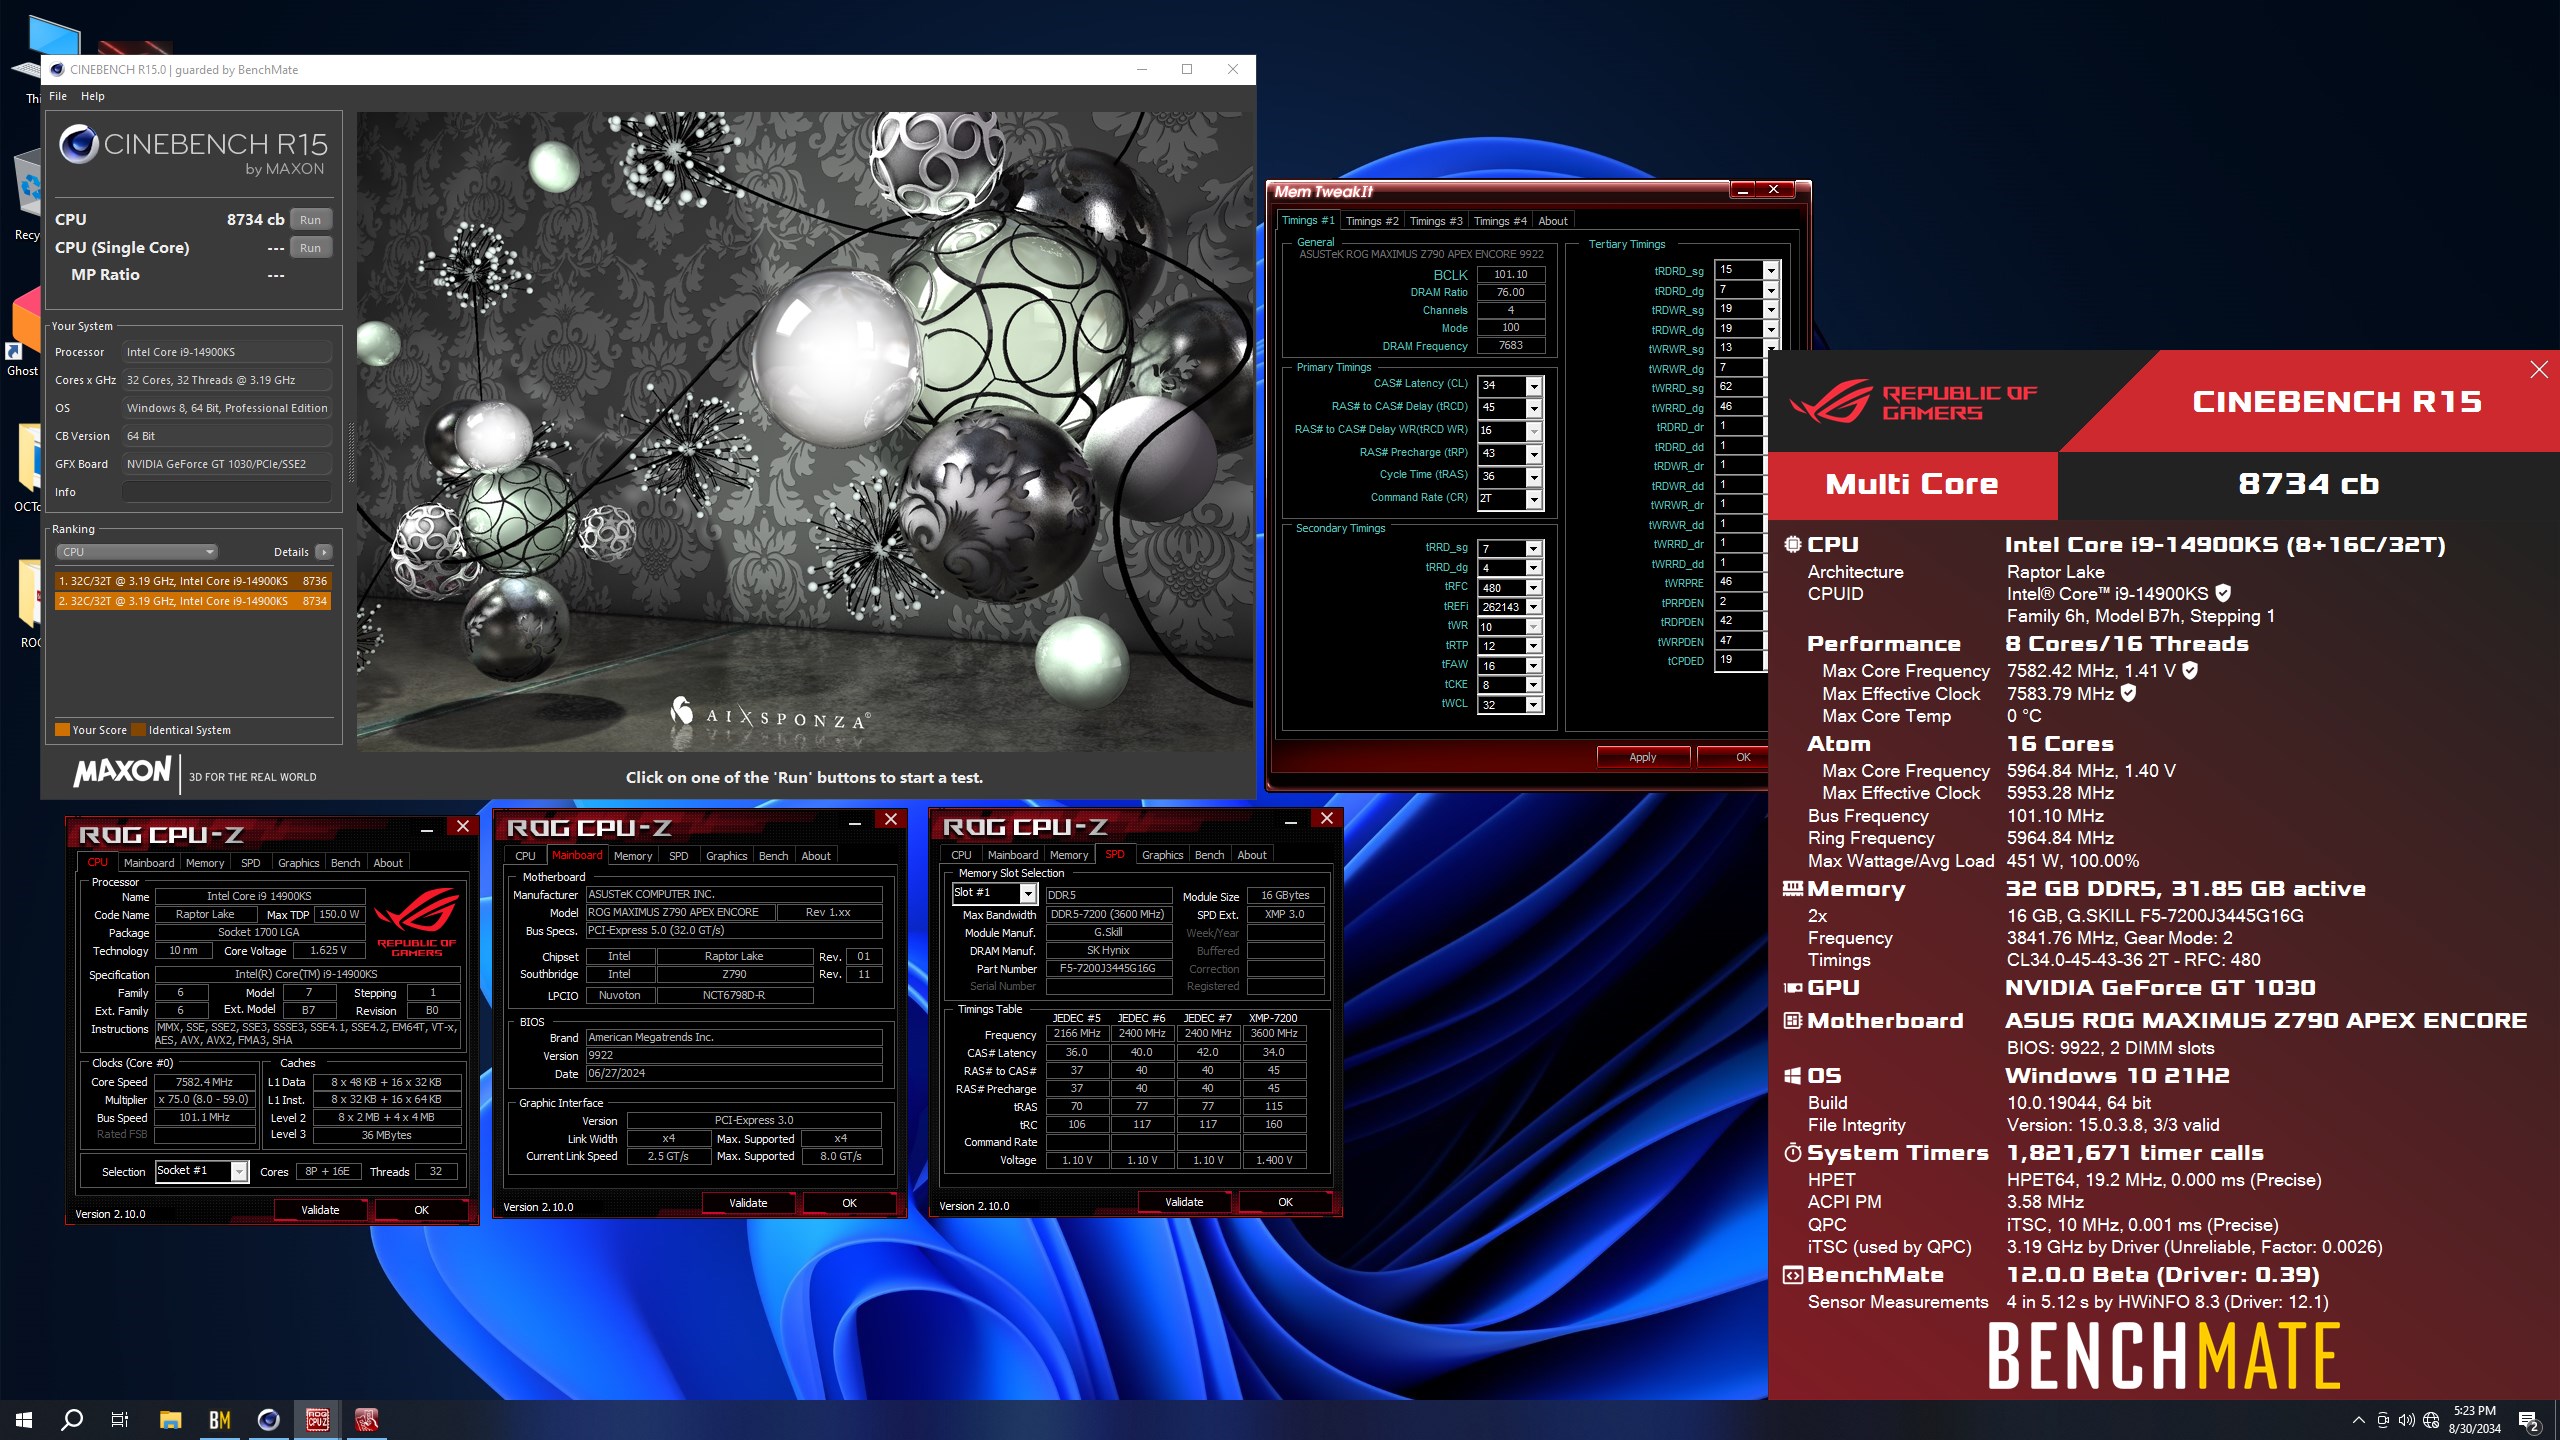Open notification center icon
This screenshot has height=1440, width=2560.
click(2529, 1420)
